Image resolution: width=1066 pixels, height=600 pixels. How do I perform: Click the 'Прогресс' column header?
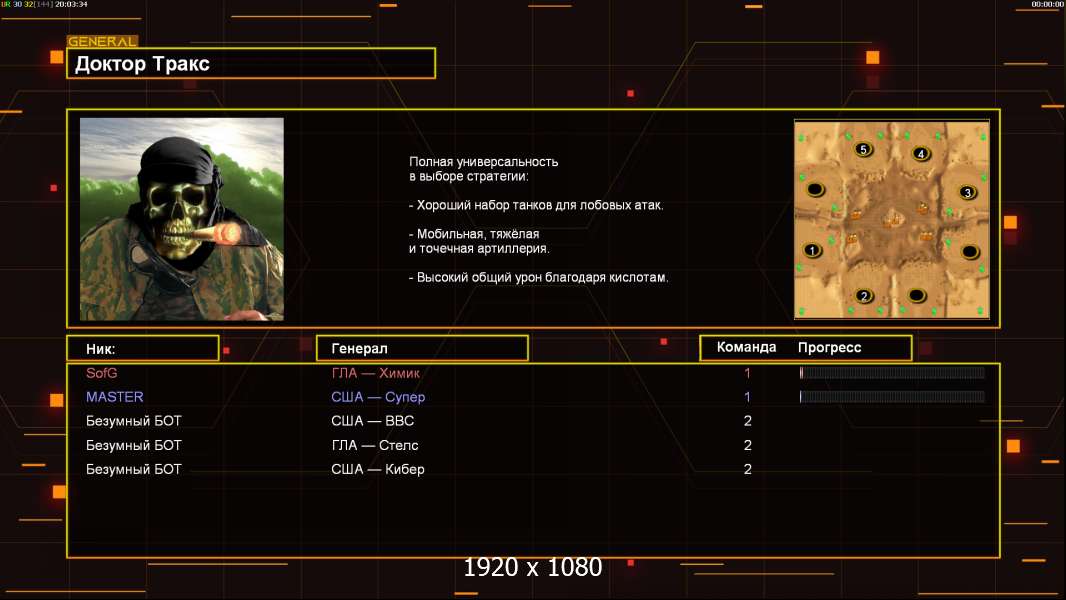point(829,347)
